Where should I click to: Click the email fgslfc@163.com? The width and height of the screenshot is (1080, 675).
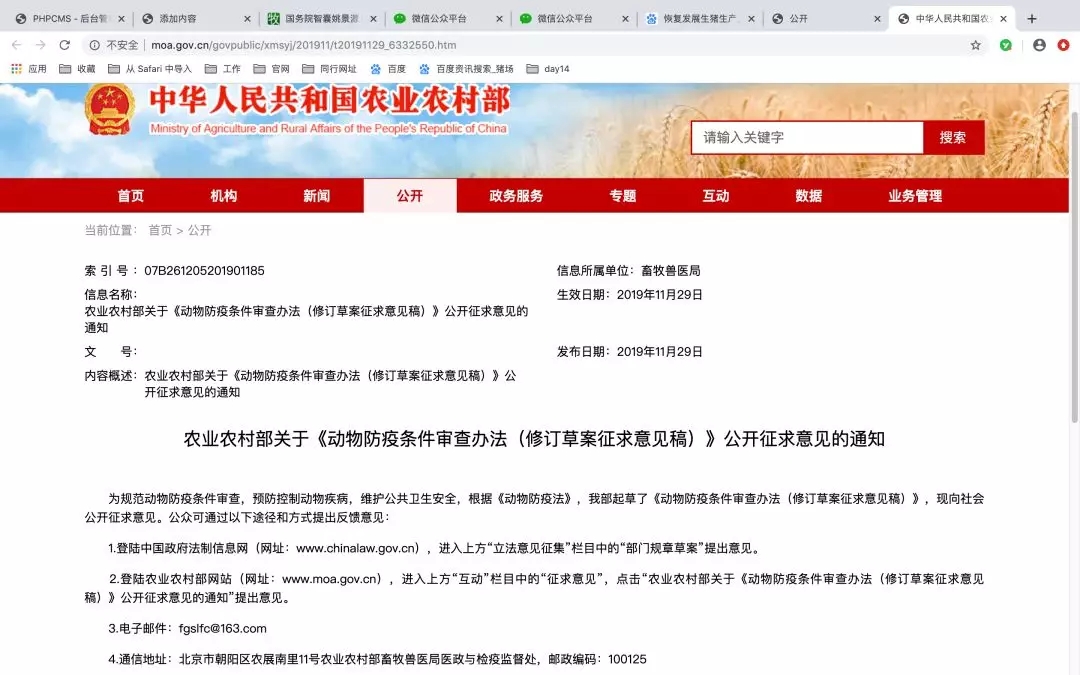pyautogui.click(x=222, y=628)
